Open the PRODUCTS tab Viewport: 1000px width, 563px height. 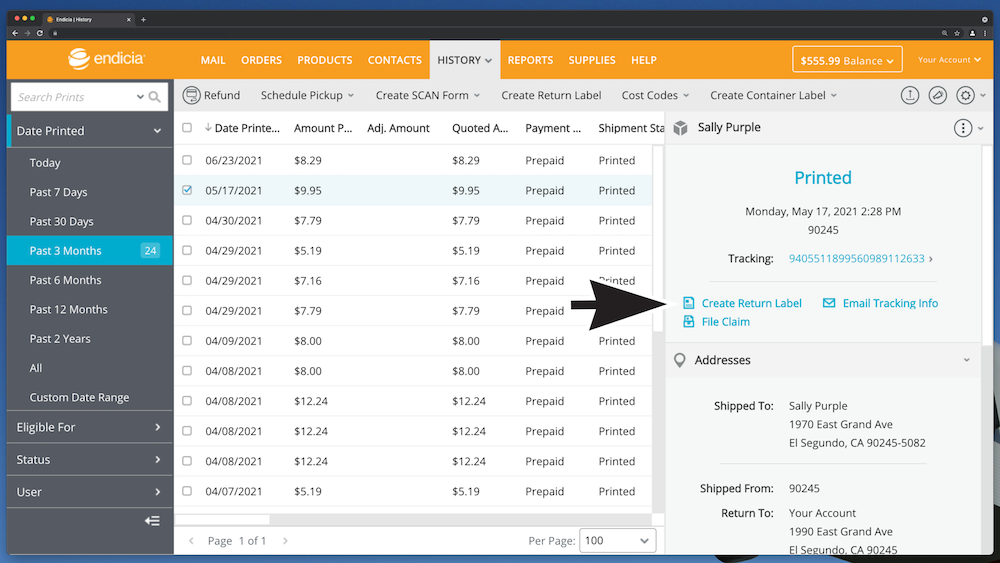click(325, 60)
